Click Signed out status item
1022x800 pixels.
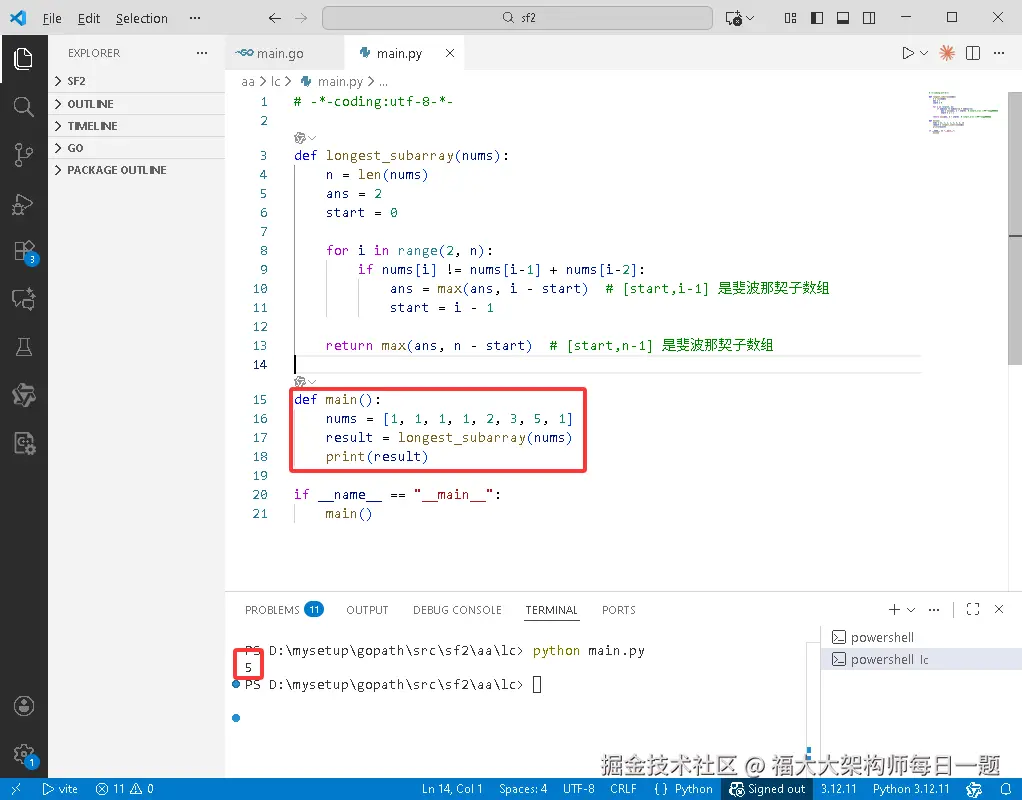pyautogui.click(x=767, y=789)
